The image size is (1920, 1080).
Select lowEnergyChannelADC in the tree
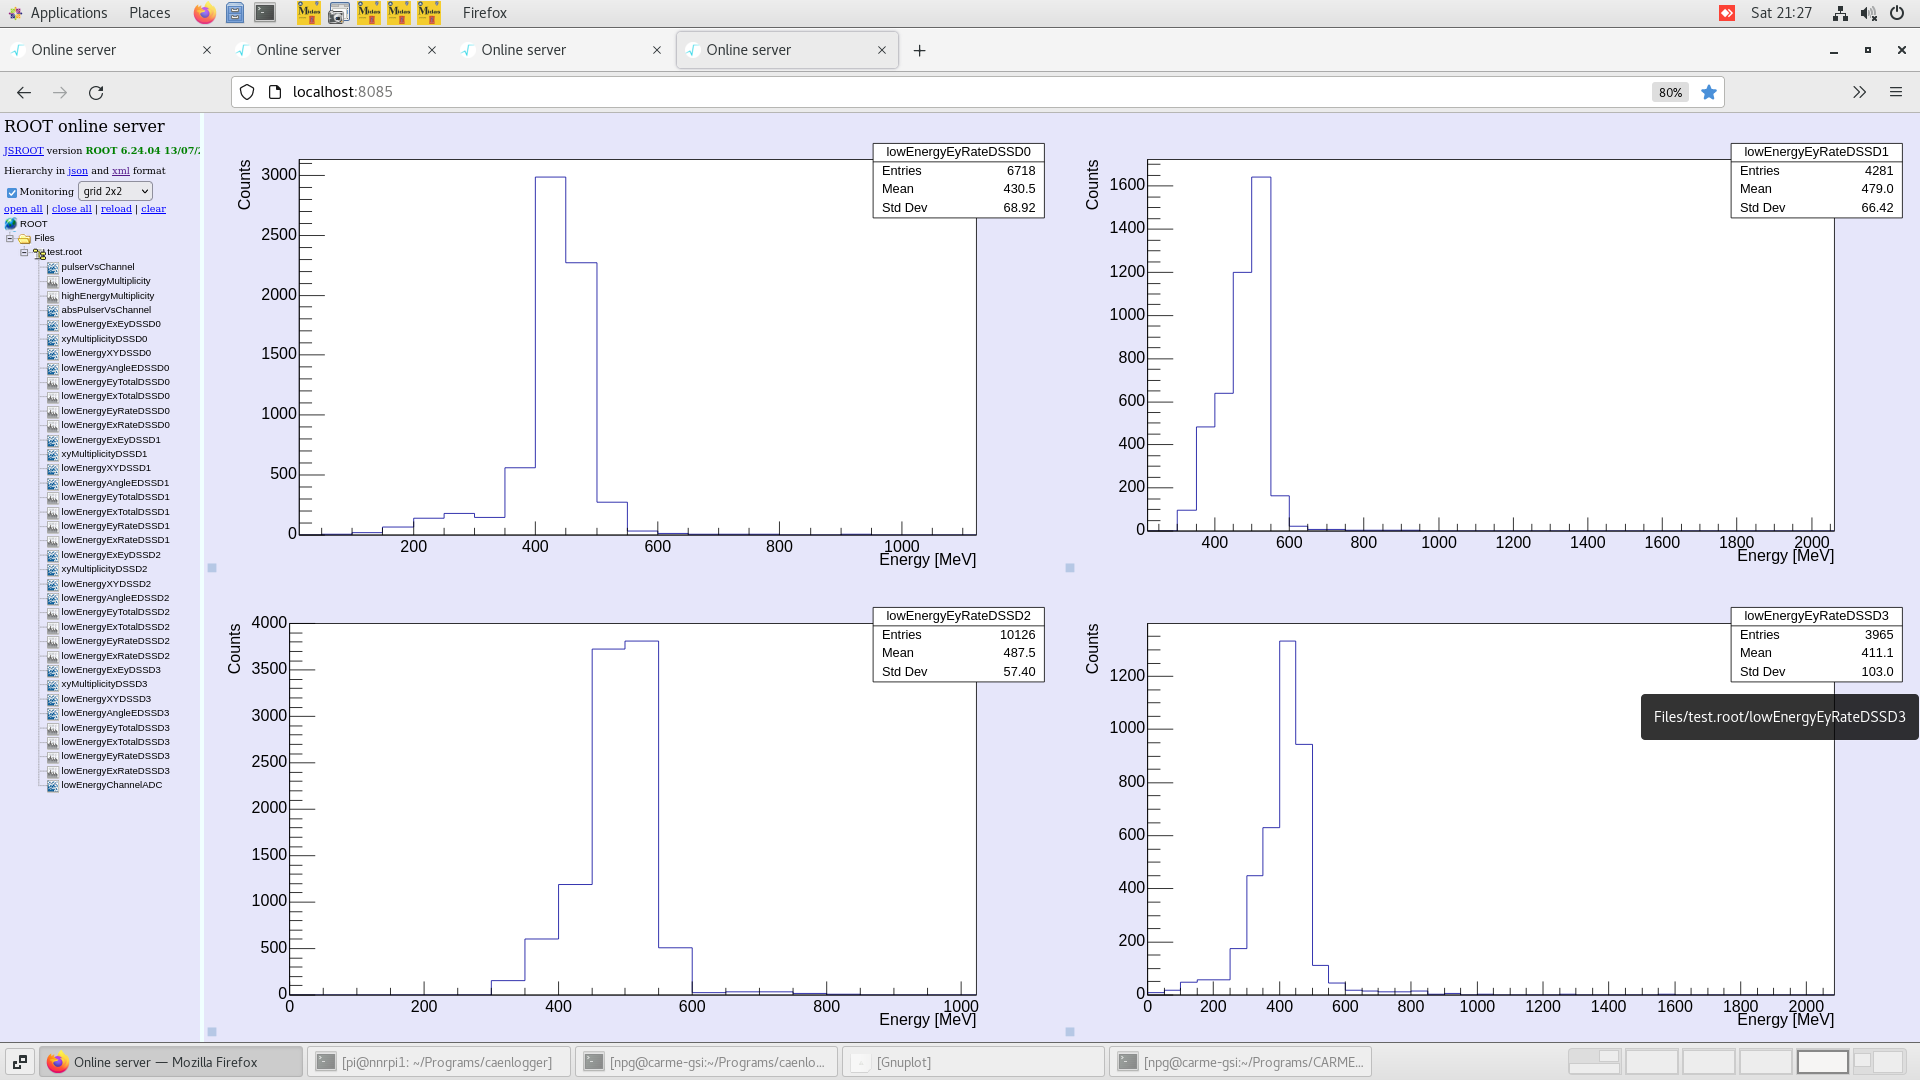pos(111,786)
